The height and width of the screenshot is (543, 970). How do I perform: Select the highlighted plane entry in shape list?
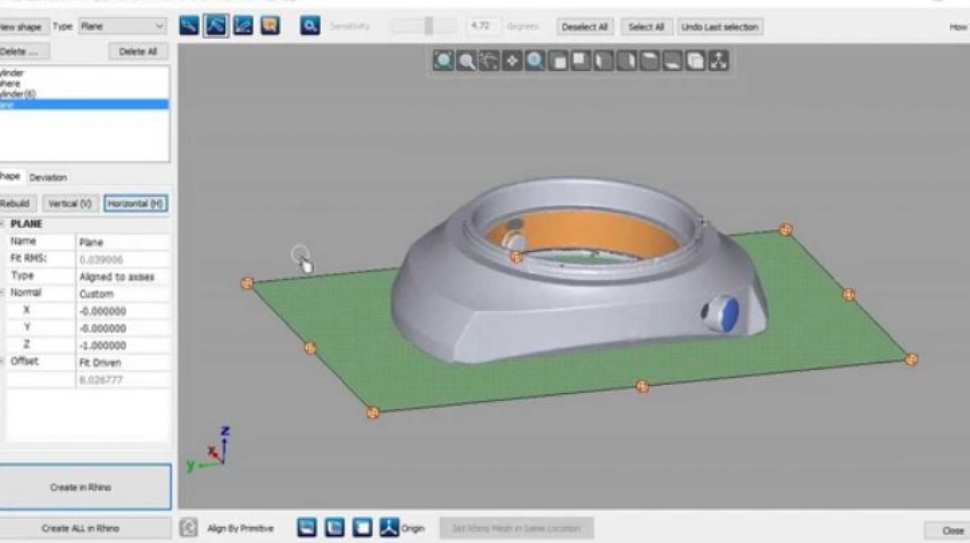click(80, 104)
